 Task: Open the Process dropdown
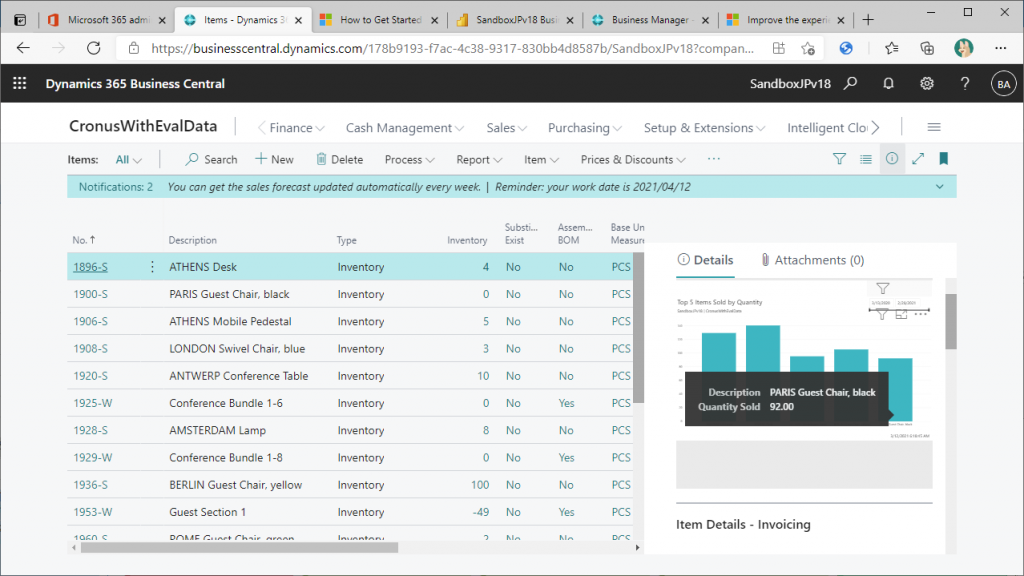pos(409,159)
